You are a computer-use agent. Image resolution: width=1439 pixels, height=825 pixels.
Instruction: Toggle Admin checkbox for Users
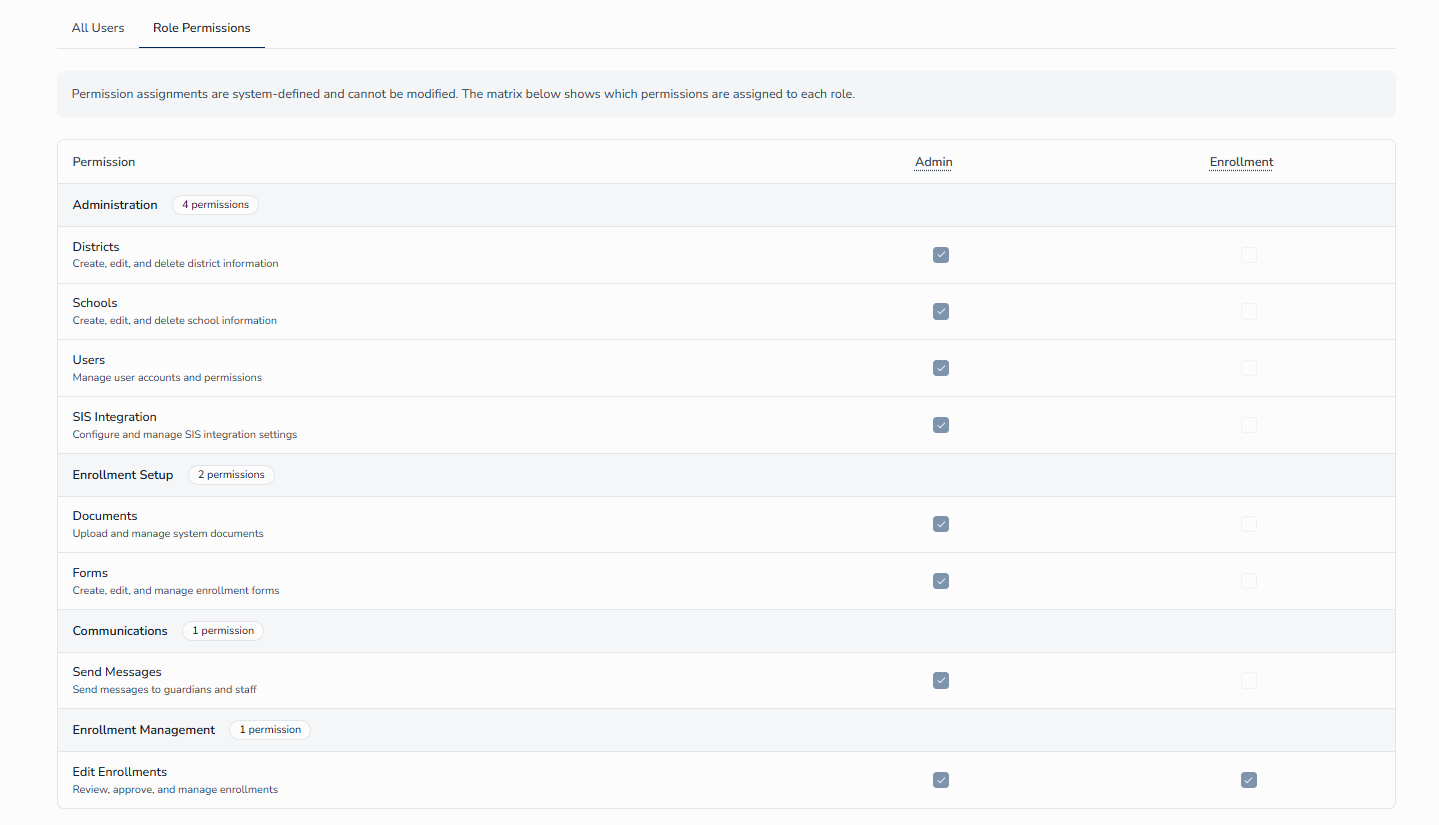click(x=941, y=368)
